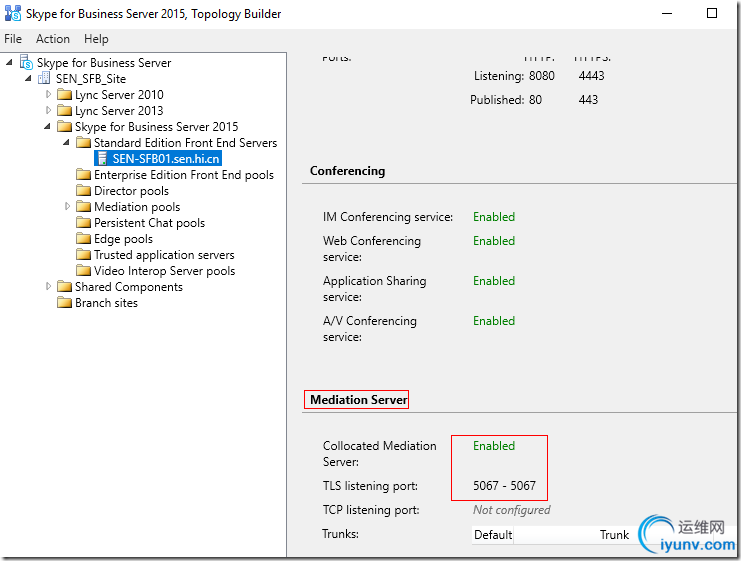Expand the Mediation pools node
Viewport: 741px width, 561px height.
tap(67, 206)
